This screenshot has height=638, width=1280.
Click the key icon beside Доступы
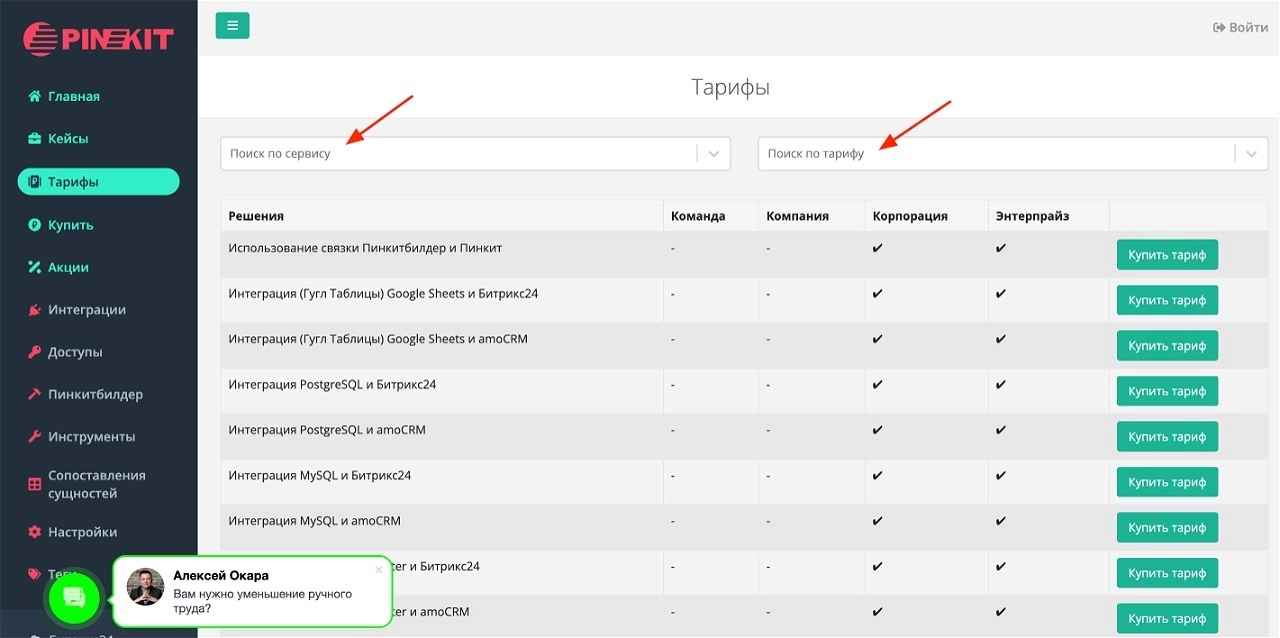coord(35,352)
